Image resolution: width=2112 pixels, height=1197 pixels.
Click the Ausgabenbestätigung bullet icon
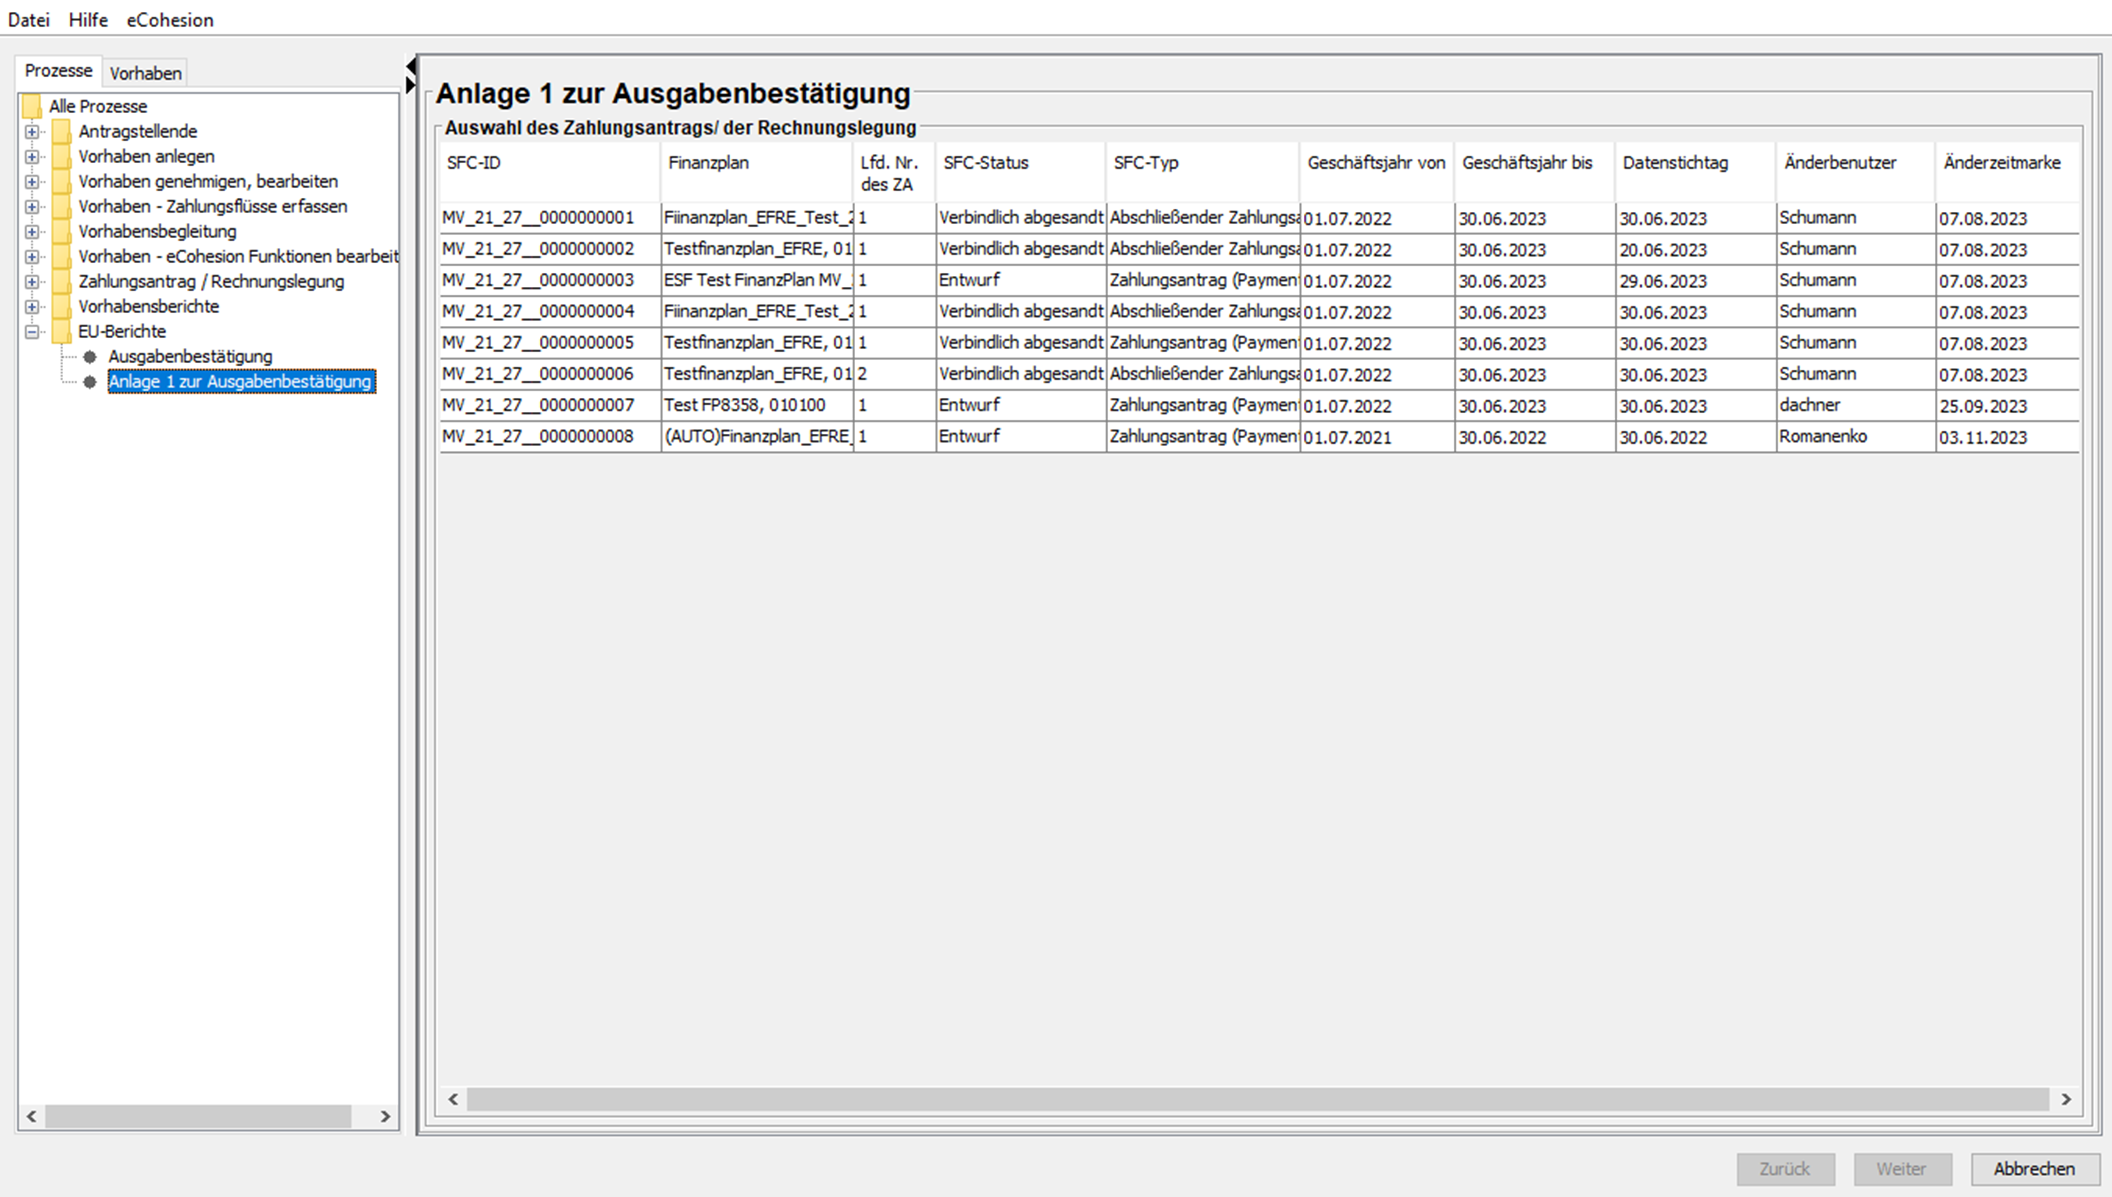pos(90,357)
